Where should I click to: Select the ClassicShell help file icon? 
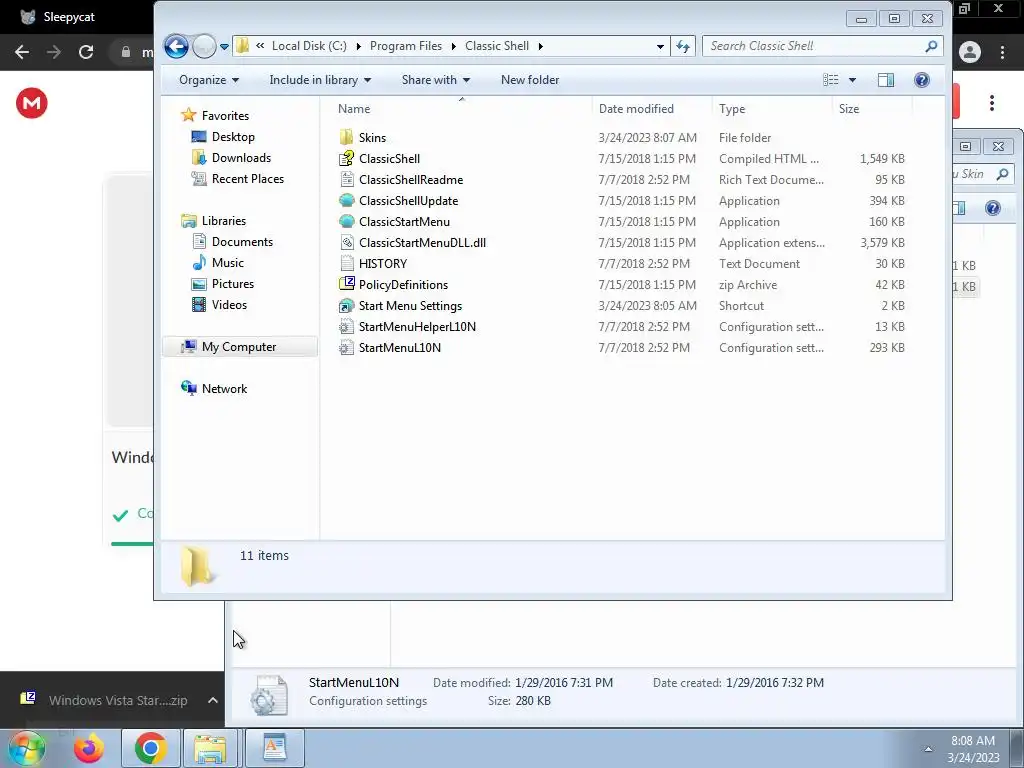(x=346, y=158)
